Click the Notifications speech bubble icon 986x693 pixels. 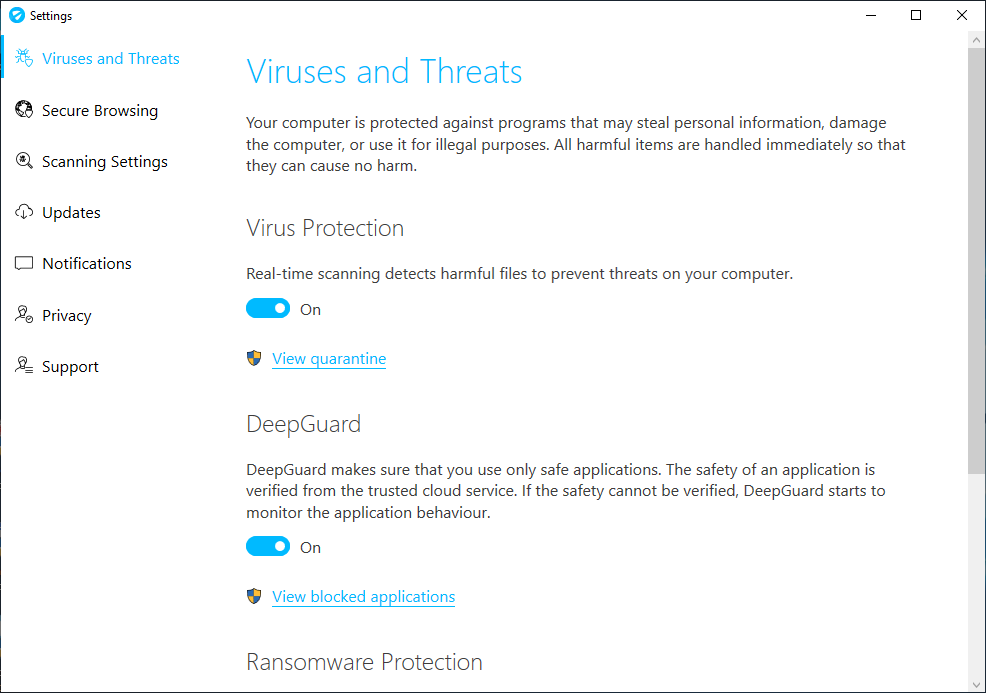point(24,264)
